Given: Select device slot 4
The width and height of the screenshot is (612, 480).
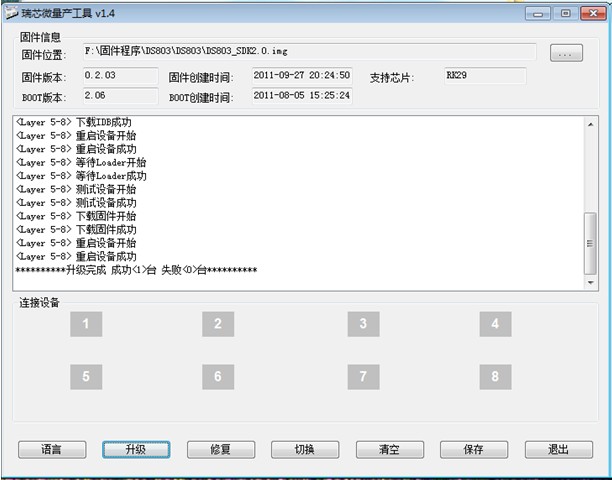Looking at the screenshot, I should tap(495, 324).
